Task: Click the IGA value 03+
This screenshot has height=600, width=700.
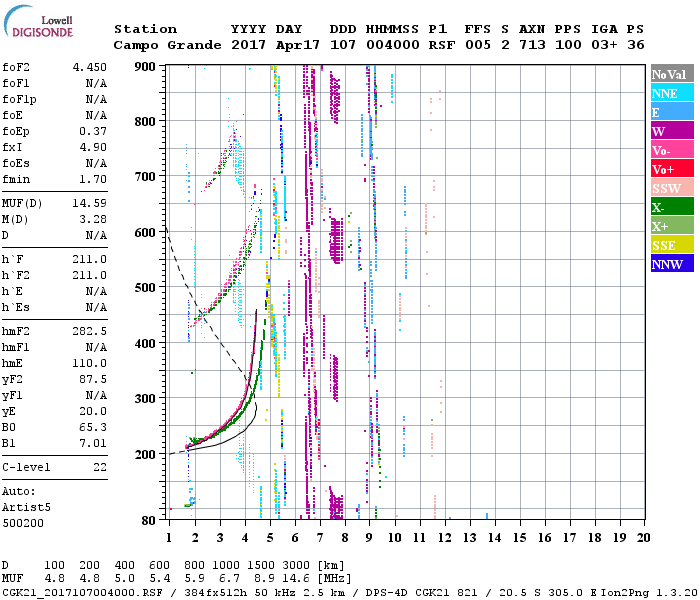Action: (x=604, y=45)
